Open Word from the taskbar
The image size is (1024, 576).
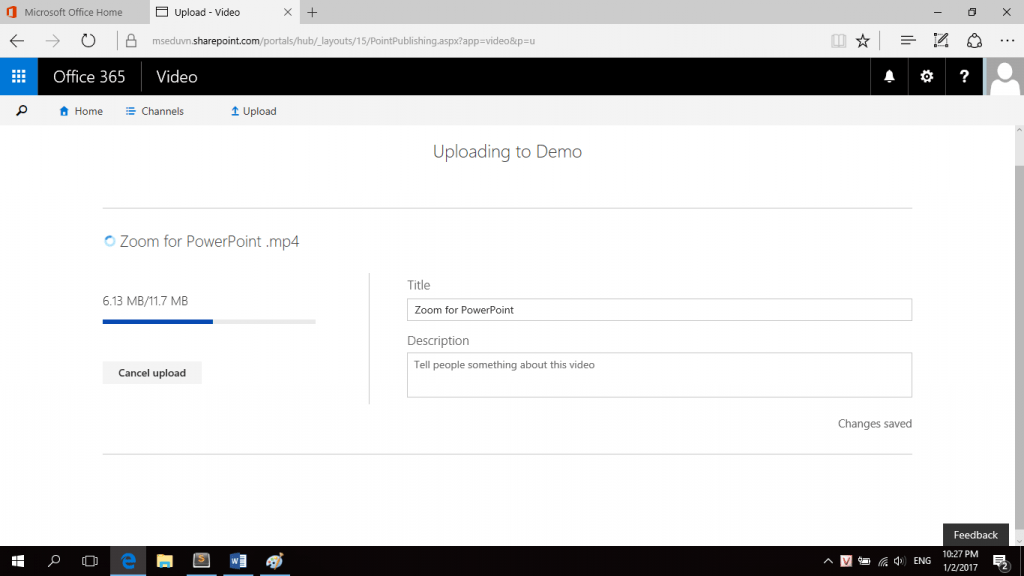[x=238, y=561]
